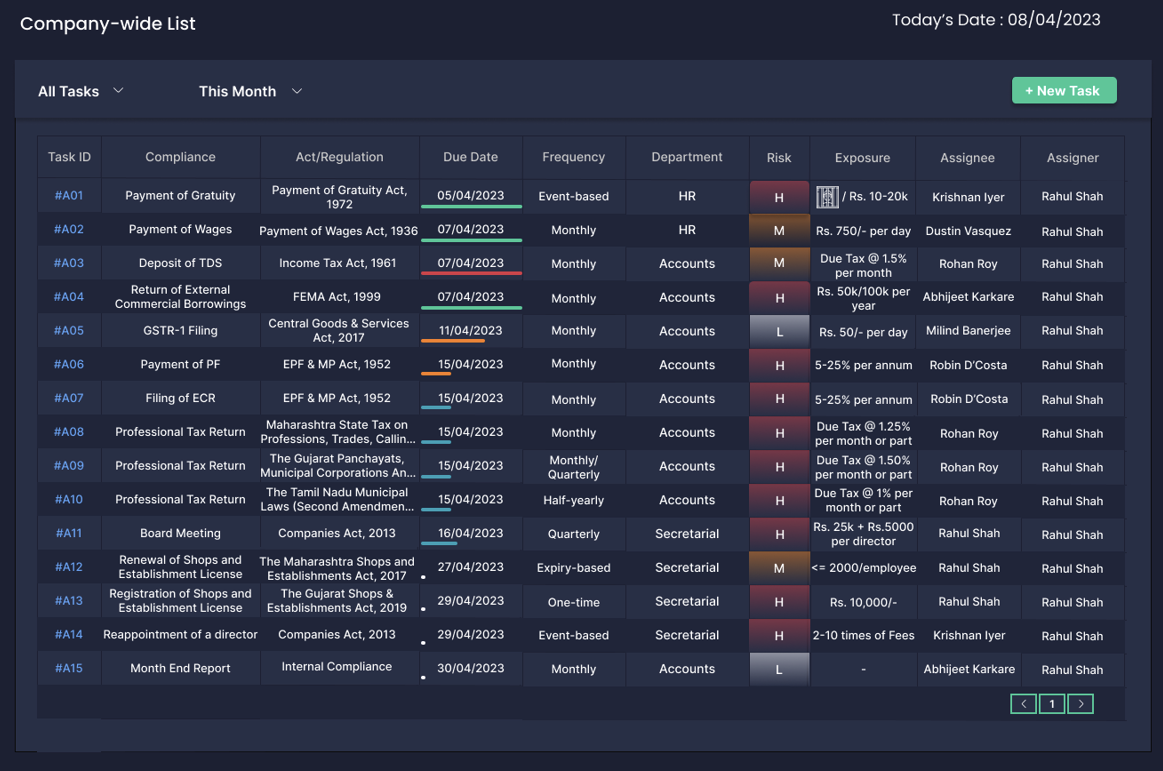Open task link #A05
Viewport: 1163px width, 771px height.
click(x=69, y=331)
